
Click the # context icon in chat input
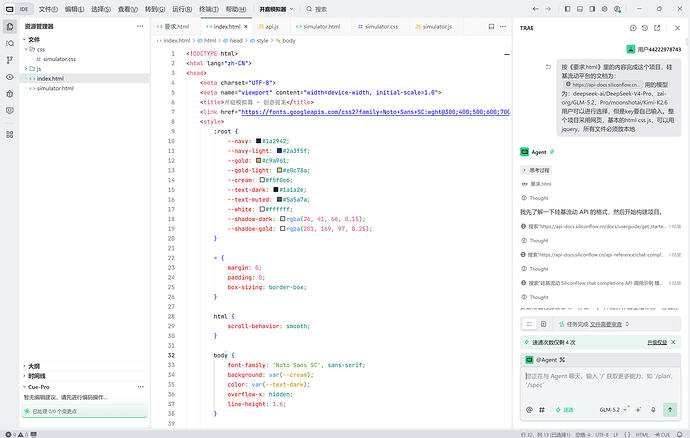tap(542, 410)
